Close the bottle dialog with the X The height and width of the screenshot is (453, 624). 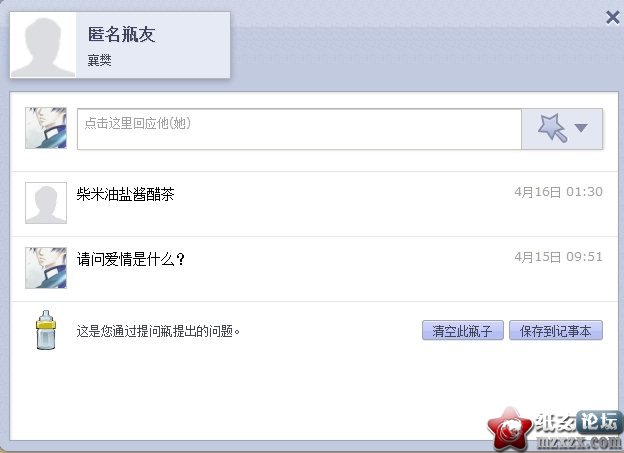tap(613, 17)
